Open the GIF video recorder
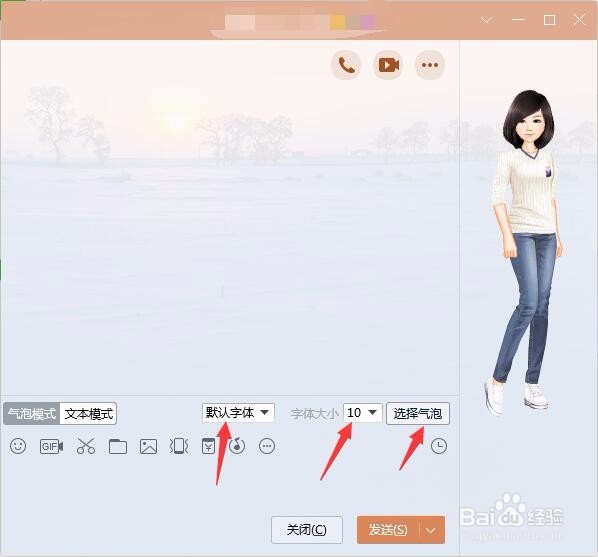Image resolution: width=598 pixels, height=557 pixels. (51, 446)
